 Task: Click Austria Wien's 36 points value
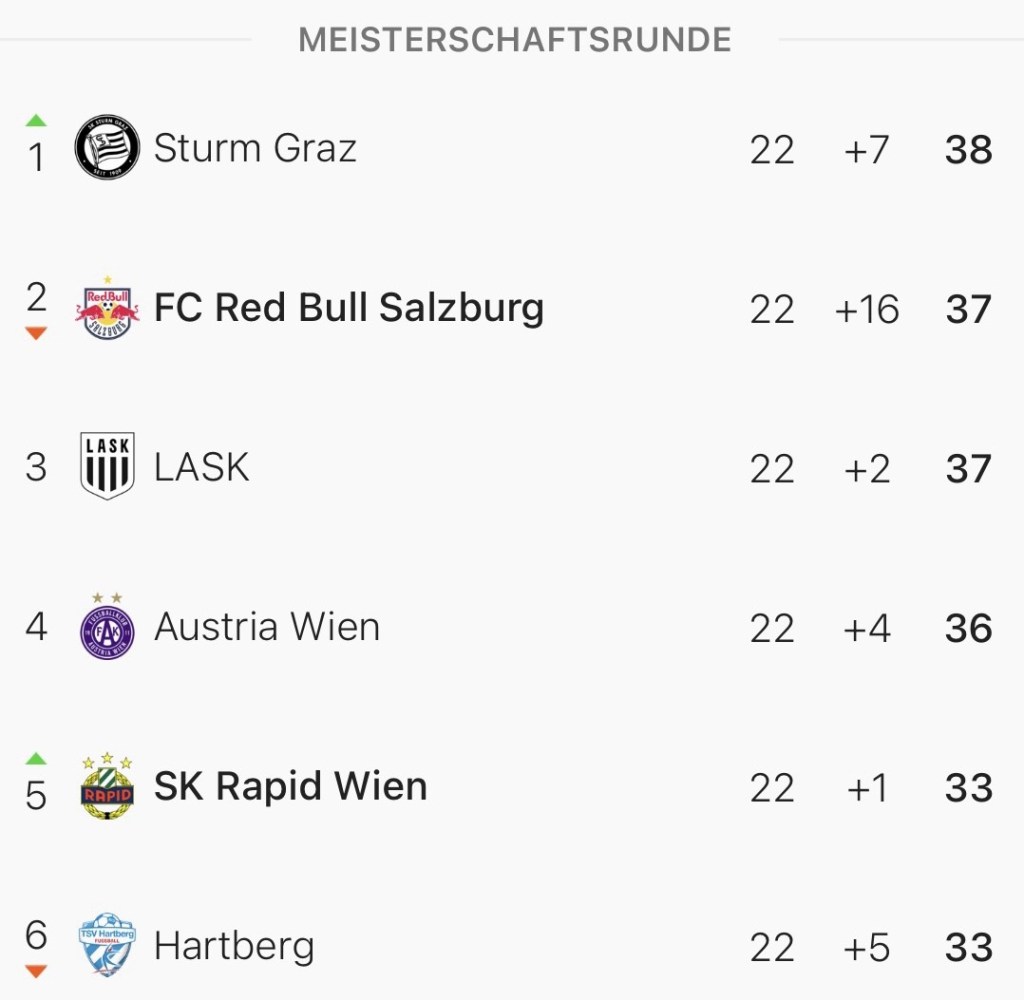pyautogui.click(x=968, y=629)
